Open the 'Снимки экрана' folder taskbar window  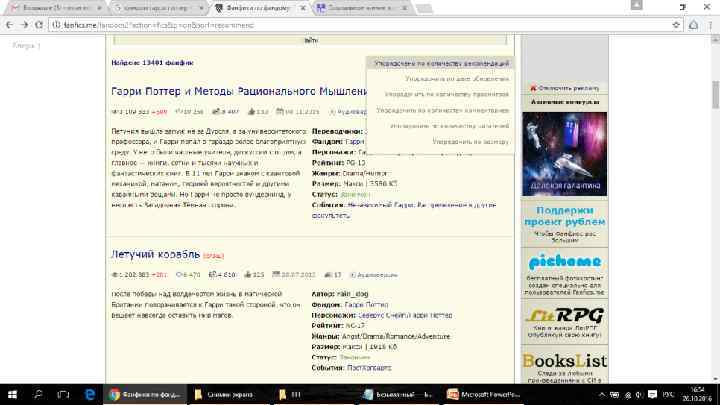pyautogui.click(x=228, y=394)
